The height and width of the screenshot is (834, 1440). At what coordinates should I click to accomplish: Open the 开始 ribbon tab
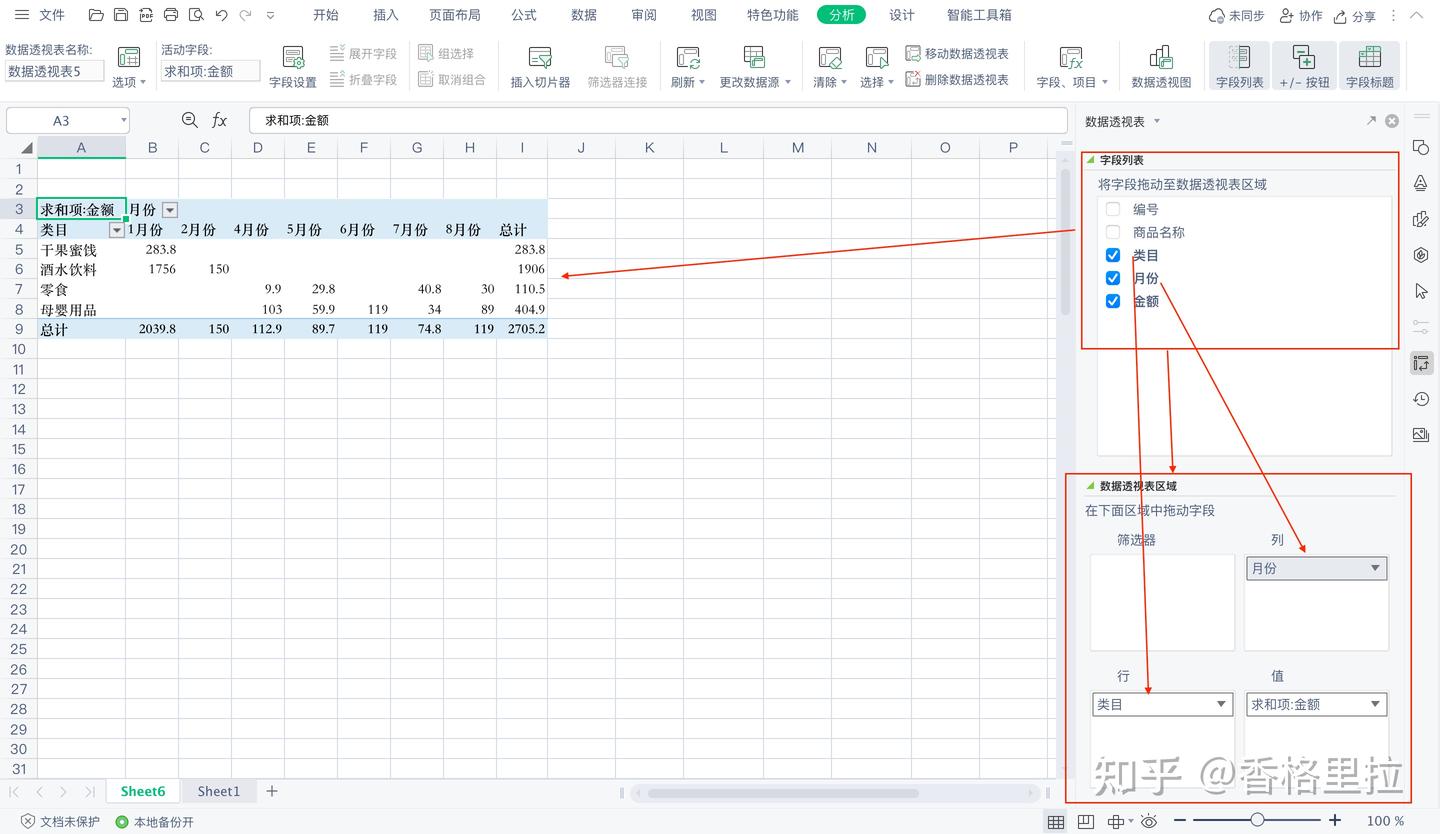click(326, 15)
